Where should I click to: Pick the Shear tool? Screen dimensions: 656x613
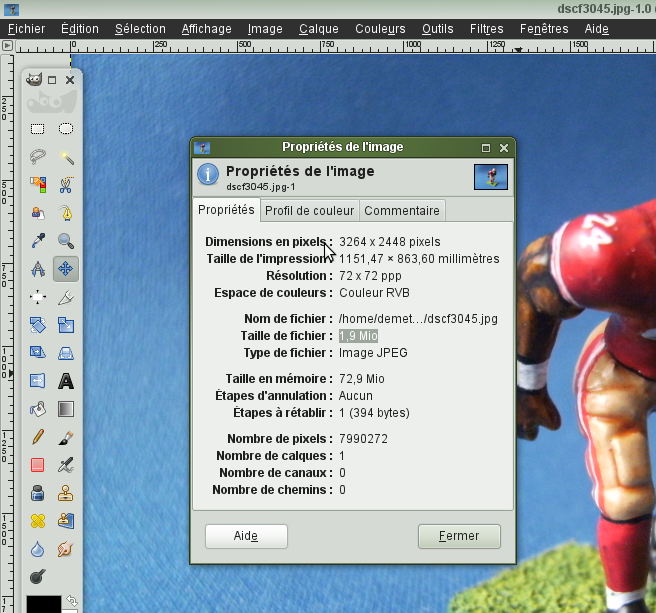click(x=38, y=353)
